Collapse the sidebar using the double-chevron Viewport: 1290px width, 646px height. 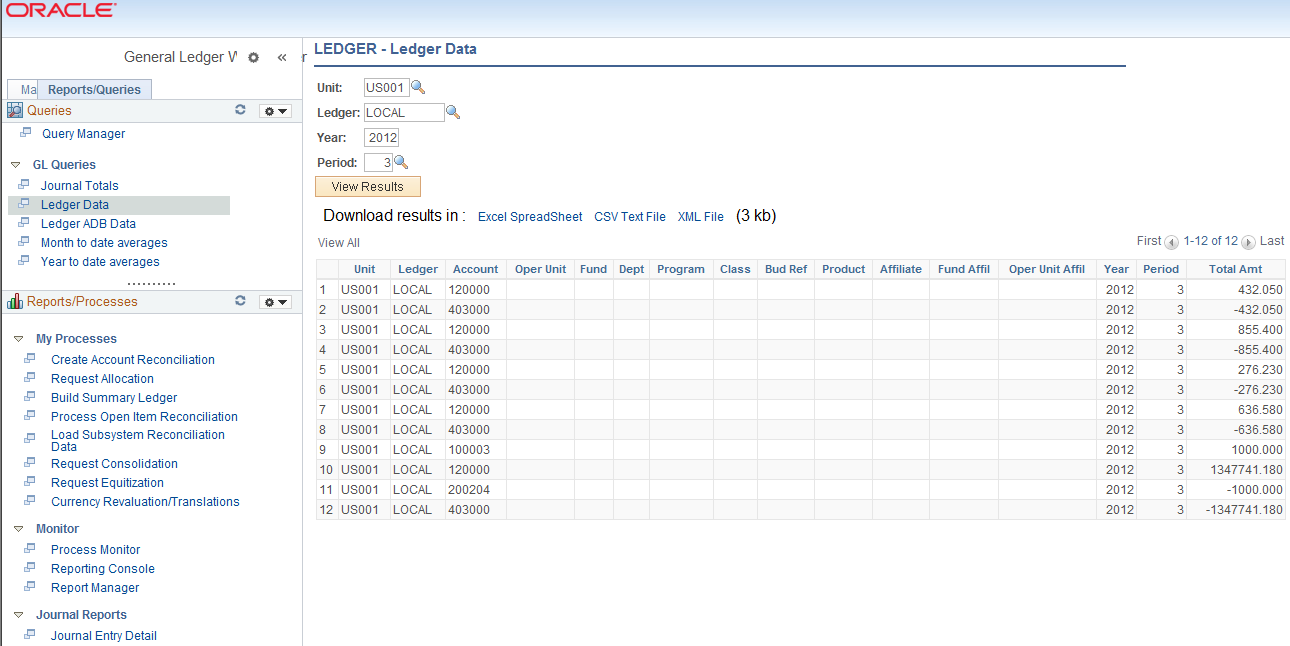tap(281, 57)
